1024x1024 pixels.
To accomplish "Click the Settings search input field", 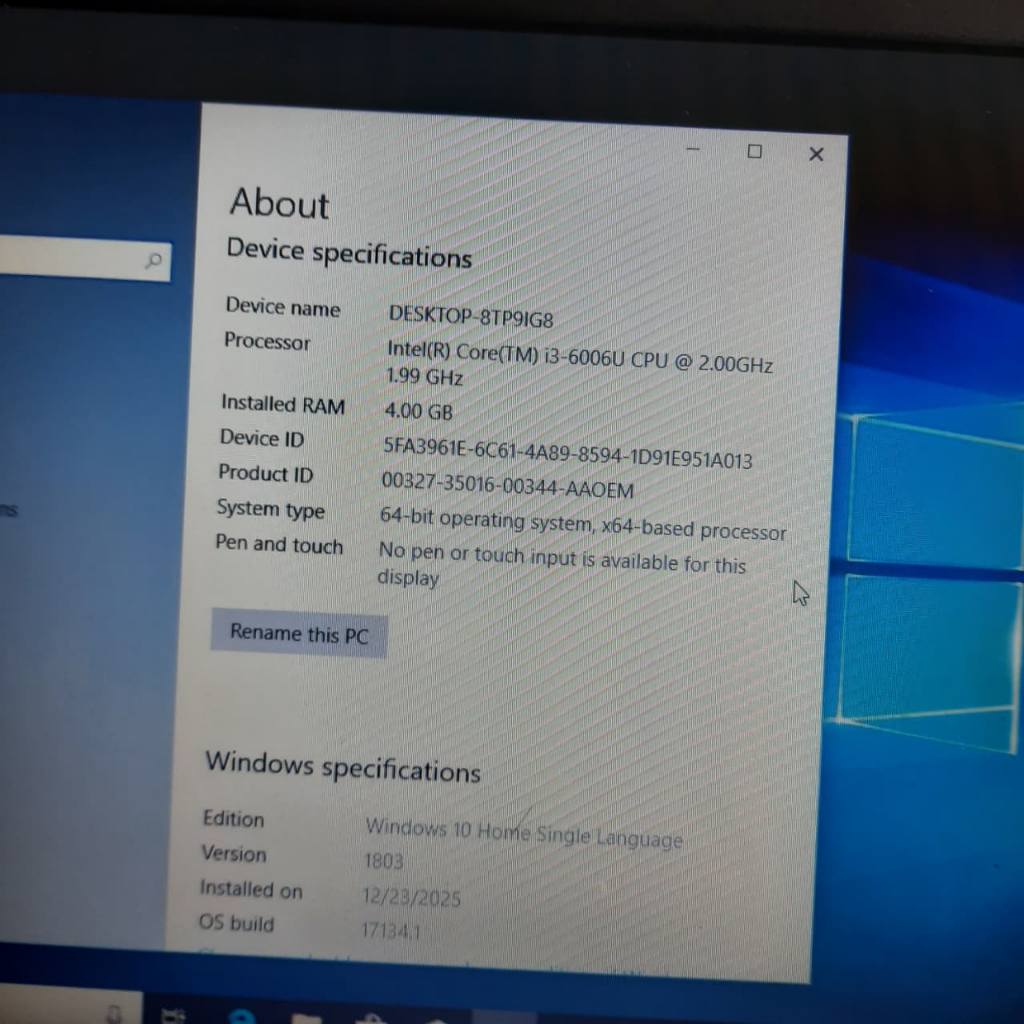I will [x=85, y=259].
